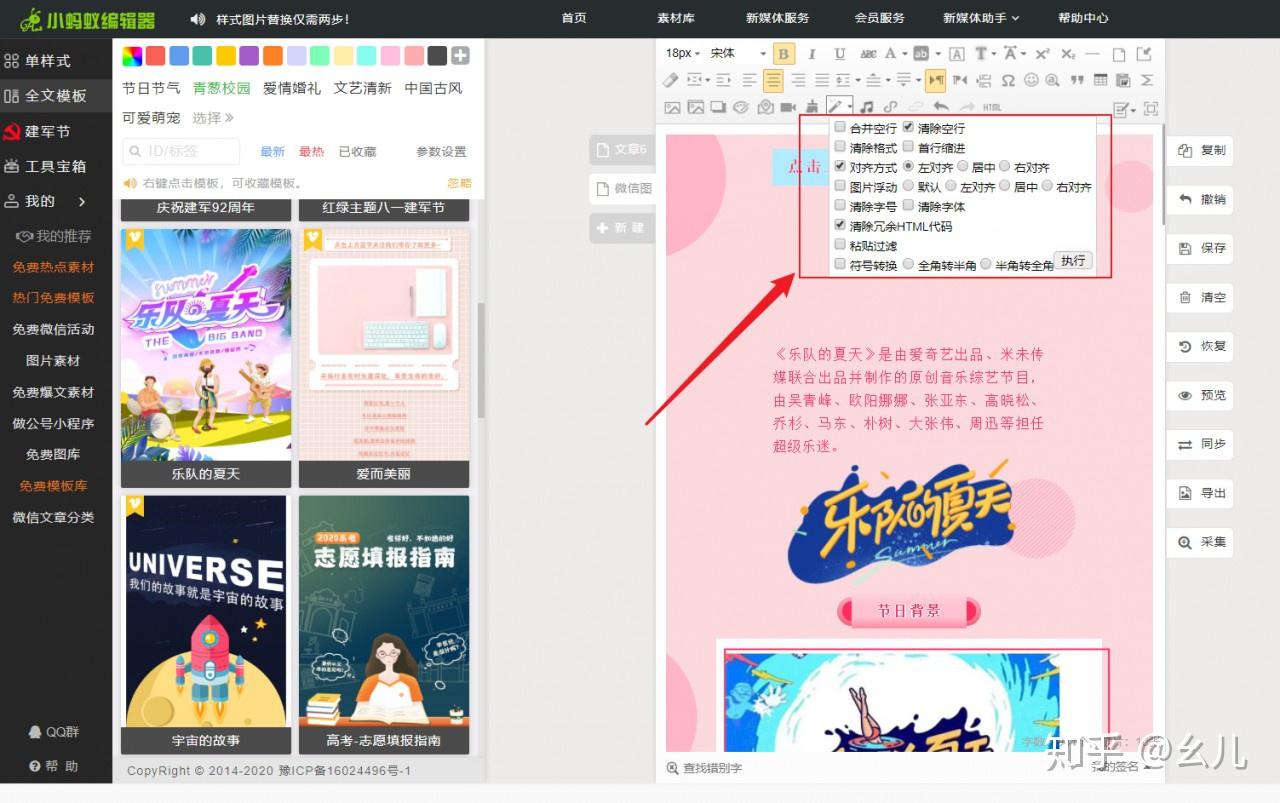Screen dimensions: 1280x803
Task: Select center alignment in the toolbar
Action: pos(773,80)
